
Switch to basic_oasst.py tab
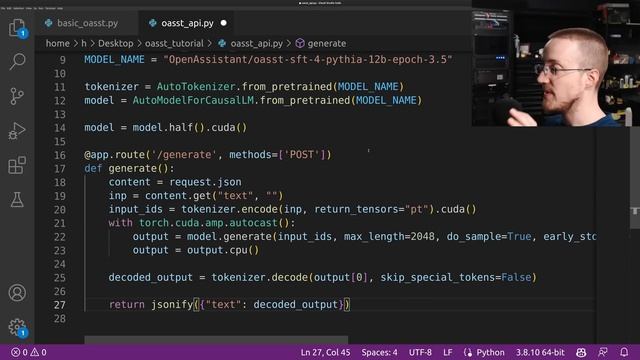click(87, 23)
